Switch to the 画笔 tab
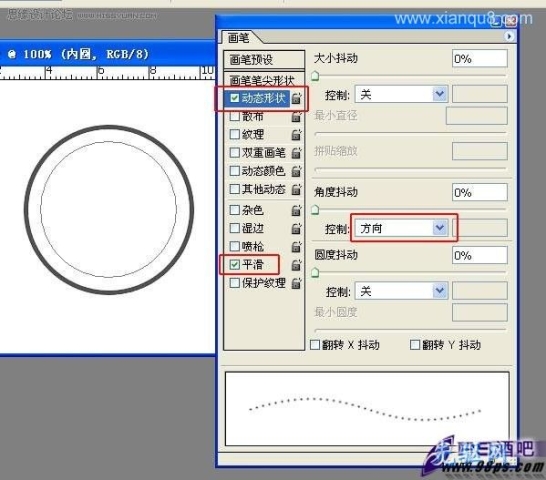Screen dimensions: 546x480 click(x=239, y=38)
